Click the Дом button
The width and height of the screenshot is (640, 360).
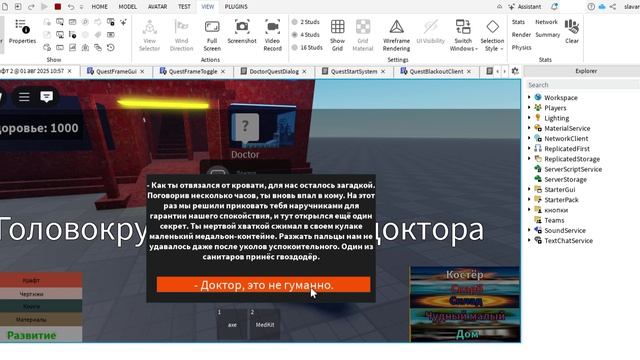[465, 334]
